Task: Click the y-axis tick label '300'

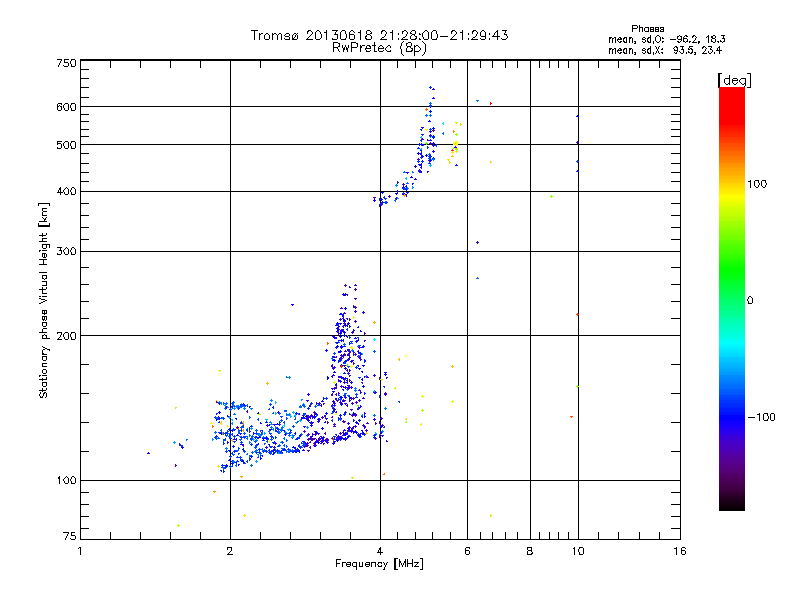Action: [66, 252]
